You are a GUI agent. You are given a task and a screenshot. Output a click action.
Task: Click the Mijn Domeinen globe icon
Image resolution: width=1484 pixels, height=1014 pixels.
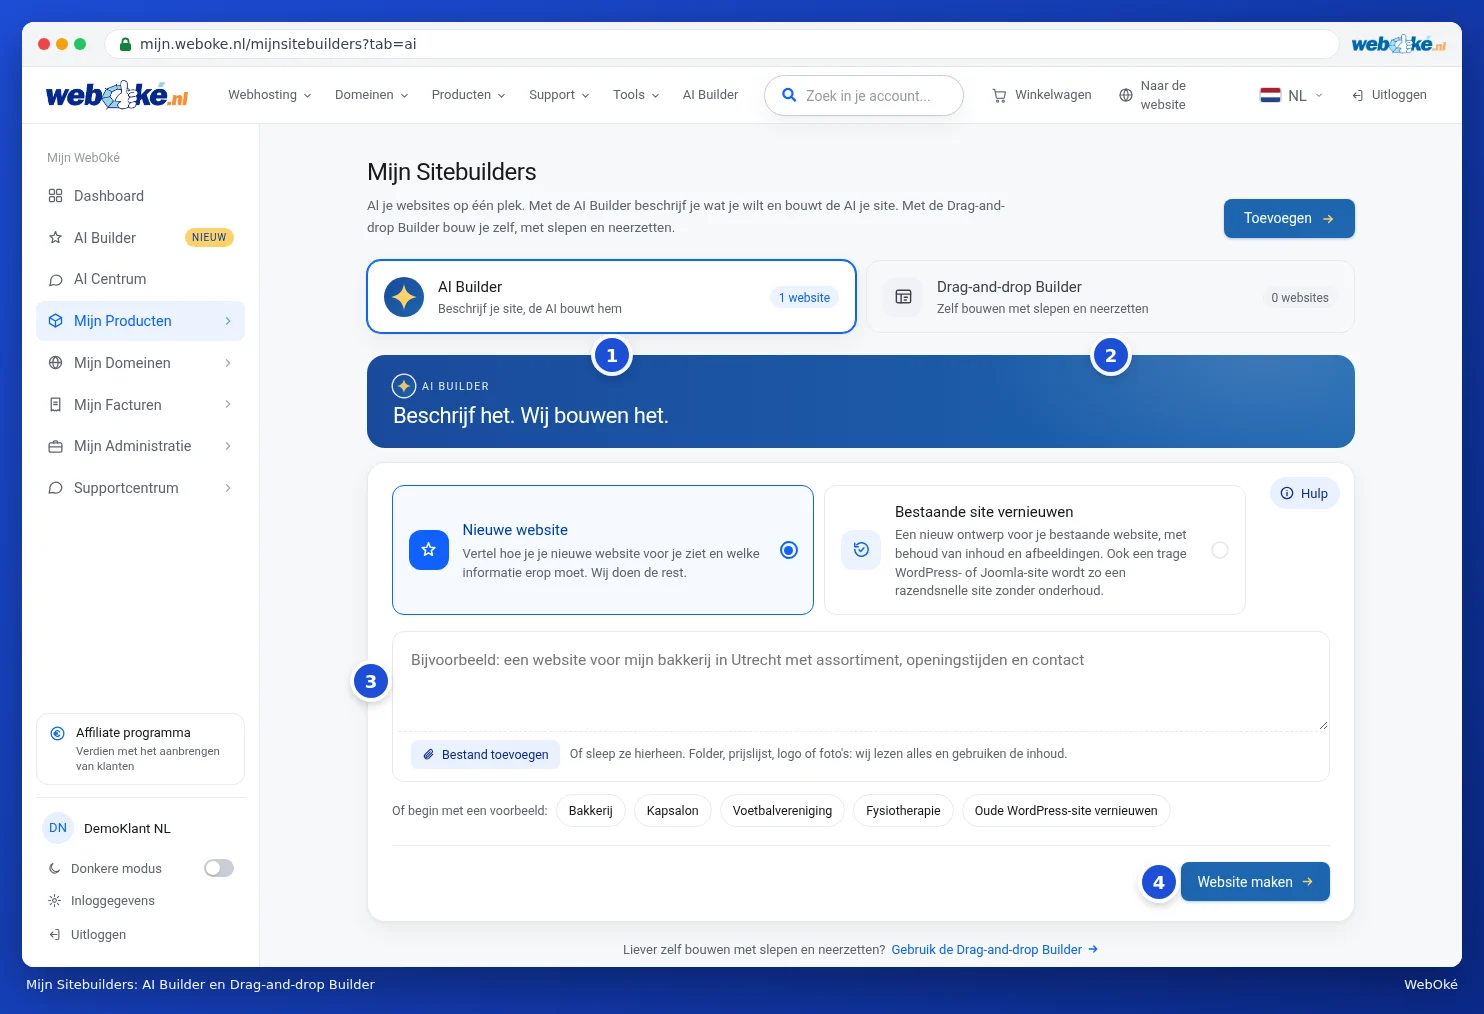56,363
